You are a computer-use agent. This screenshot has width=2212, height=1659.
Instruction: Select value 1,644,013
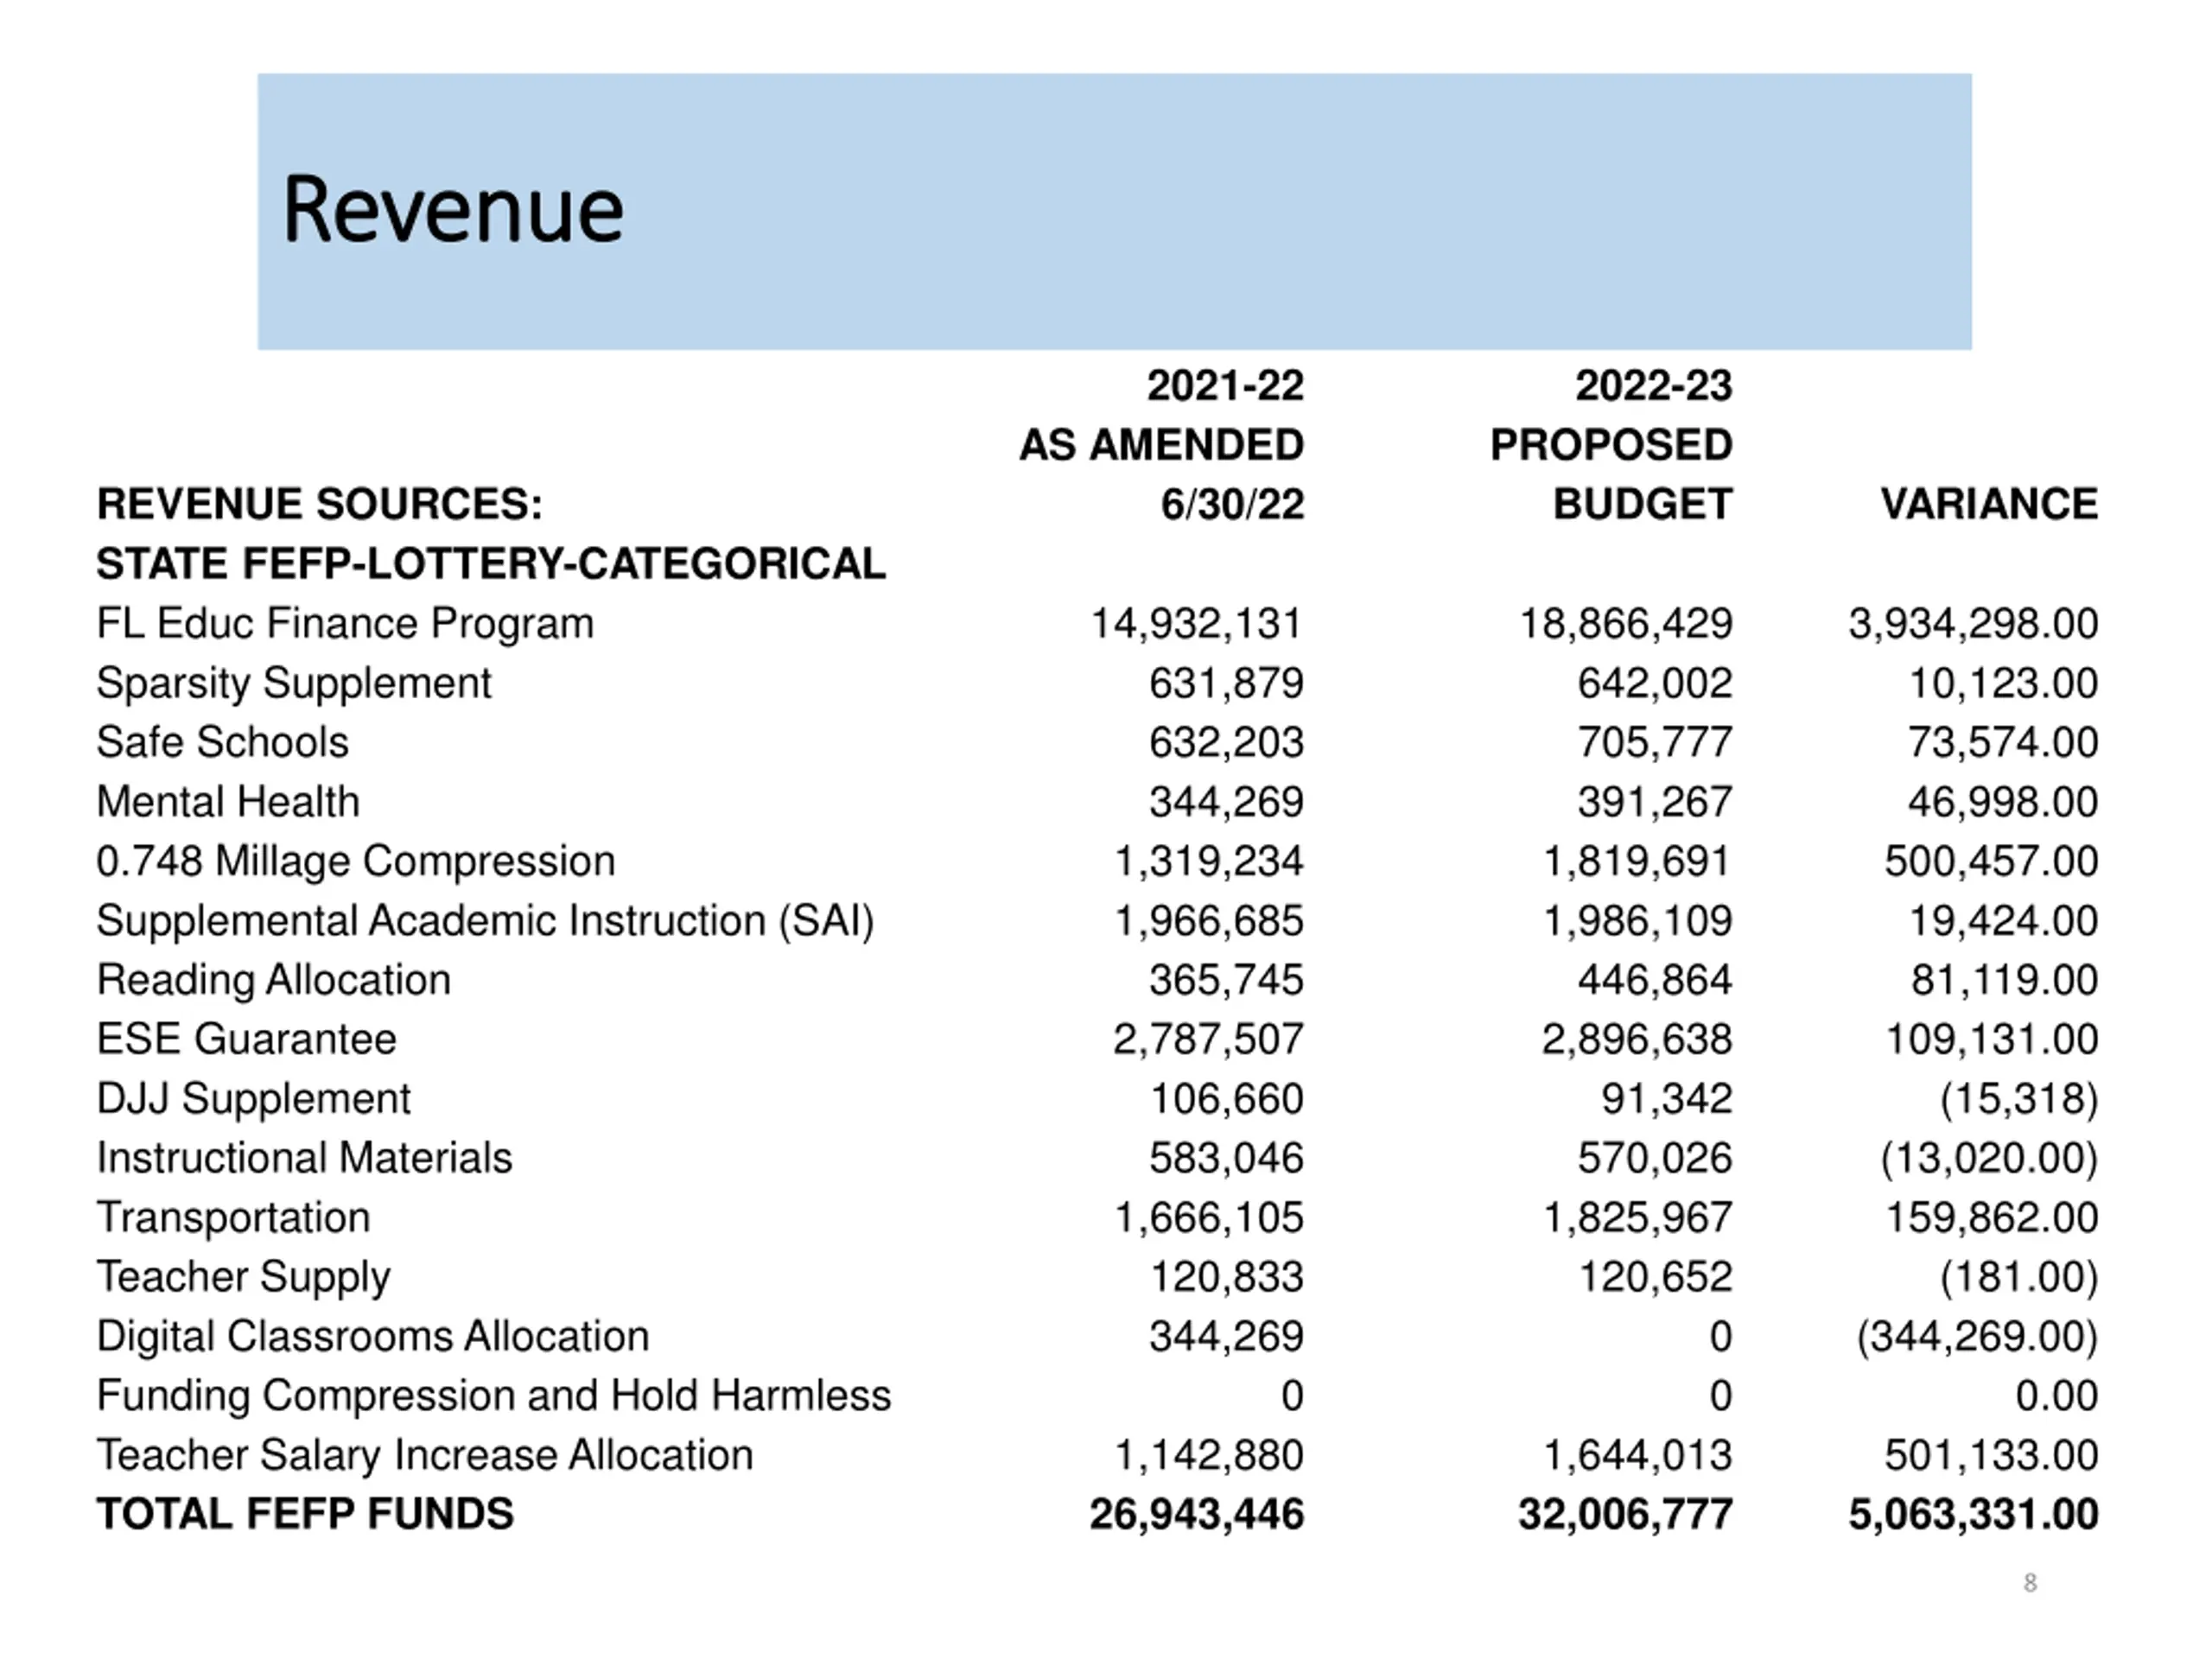[x=1637, y=1455]
